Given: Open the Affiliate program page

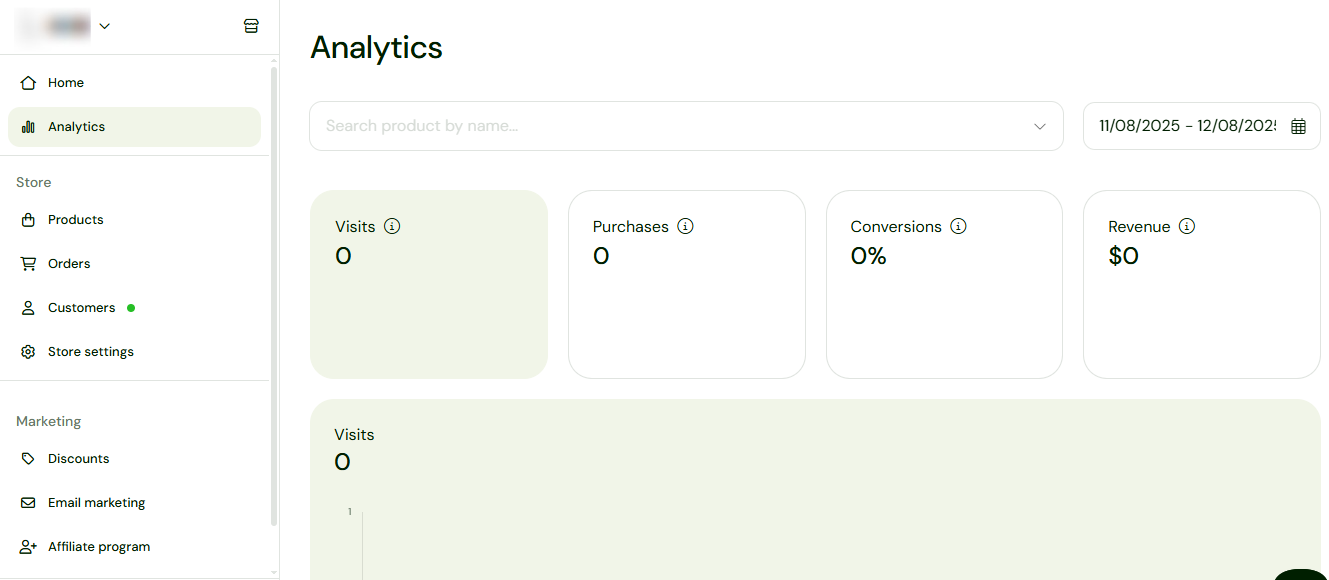Looking at the screenshot, I should pyautogui.click(x=99, y=546).
